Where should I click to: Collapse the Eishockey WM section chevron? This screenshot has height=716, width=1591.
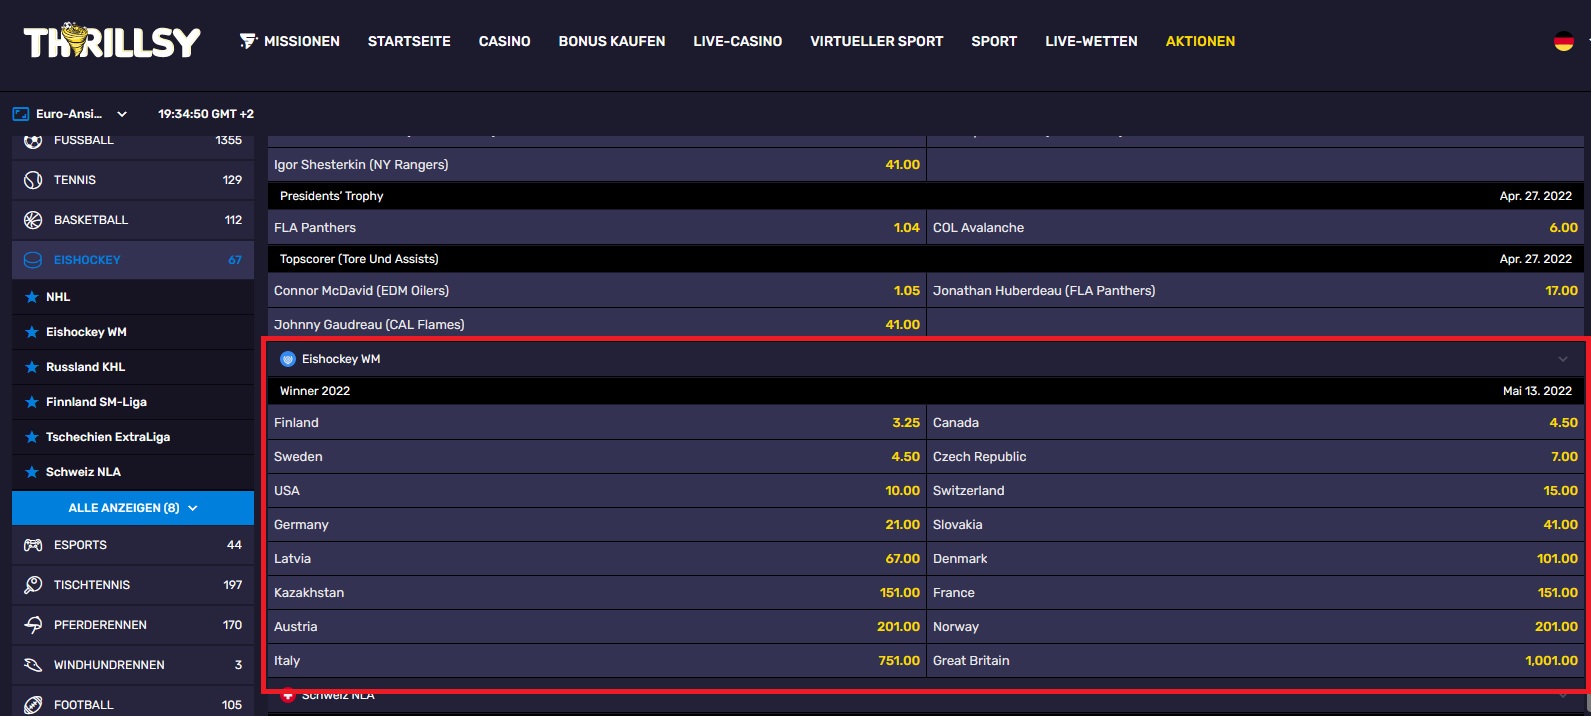coord(1563,359)
